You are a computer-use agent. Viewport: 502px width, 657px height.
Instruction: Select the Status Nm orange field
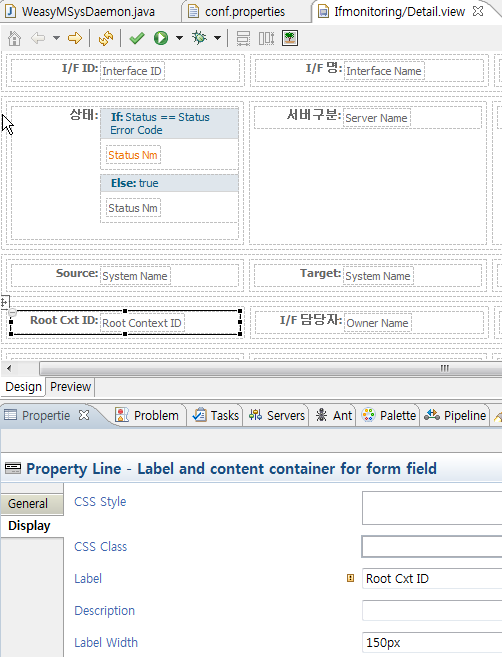pyautogui.click(x=133, y=155)
